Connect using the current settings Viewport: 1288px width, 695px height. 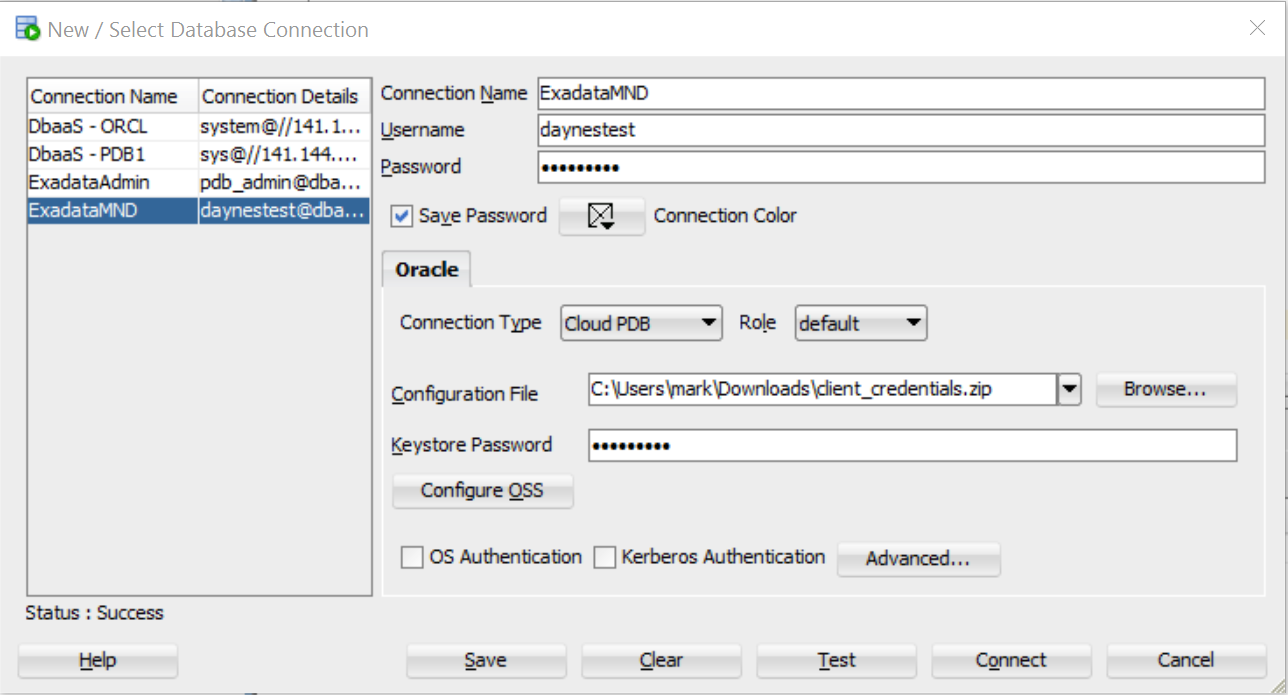tap(1010, 660)
